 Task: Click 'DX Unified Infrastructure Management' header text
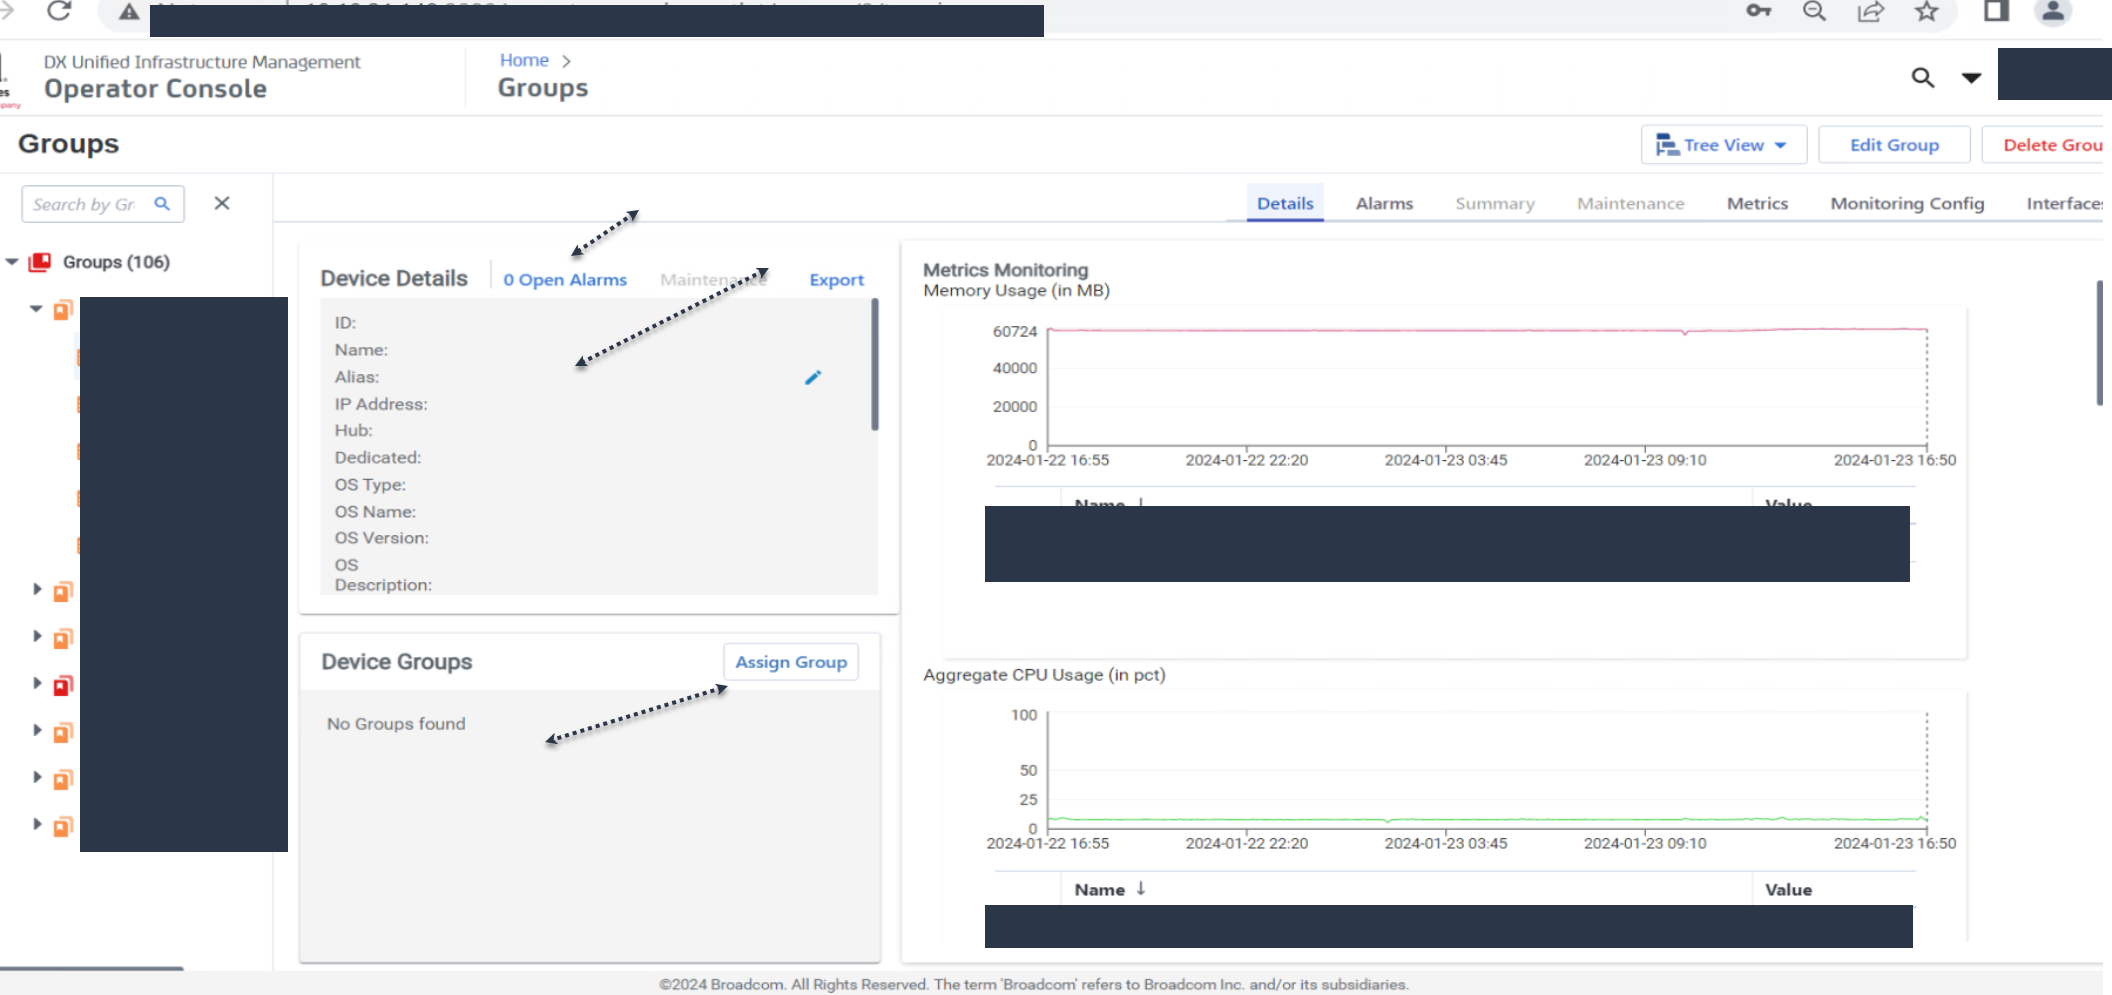pos(202,61)
